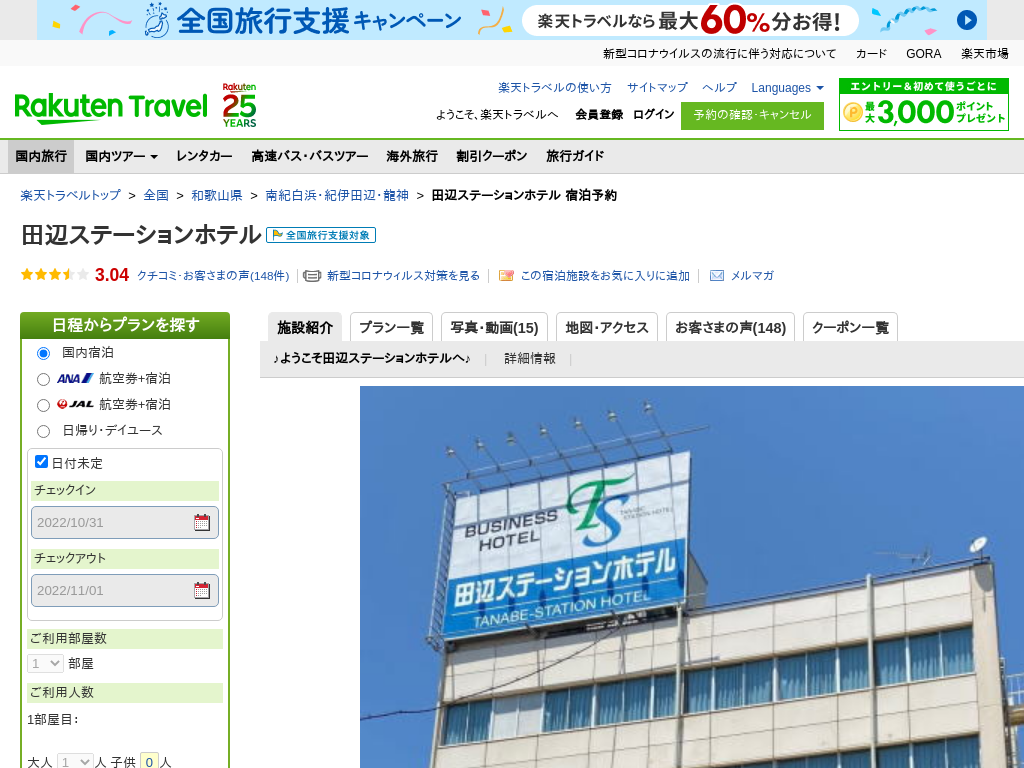Click the メルマガ link
The width and height of the screenshot is (1024, 768).
[752, 276]
